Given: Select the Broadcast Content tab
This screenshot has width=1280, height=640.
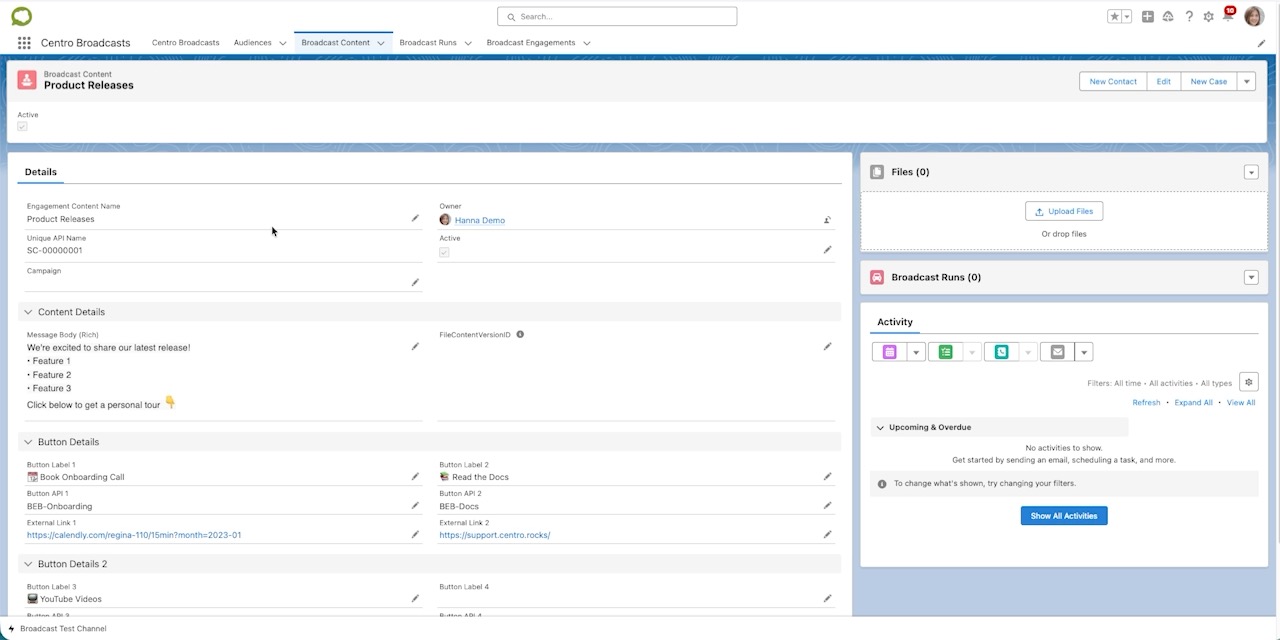Looking at the screenshot, I should click(x=335, y=43).
